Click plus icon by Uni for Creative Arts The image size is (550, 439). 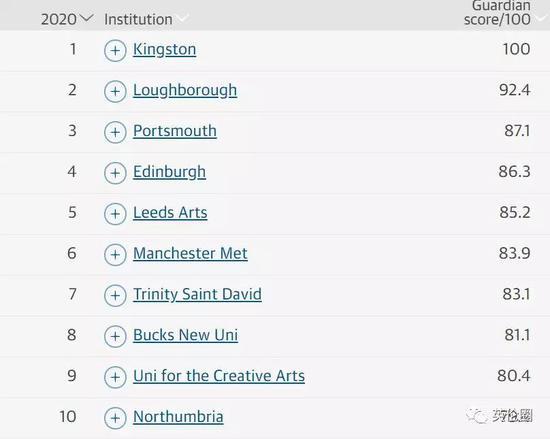tap(115, 377)
